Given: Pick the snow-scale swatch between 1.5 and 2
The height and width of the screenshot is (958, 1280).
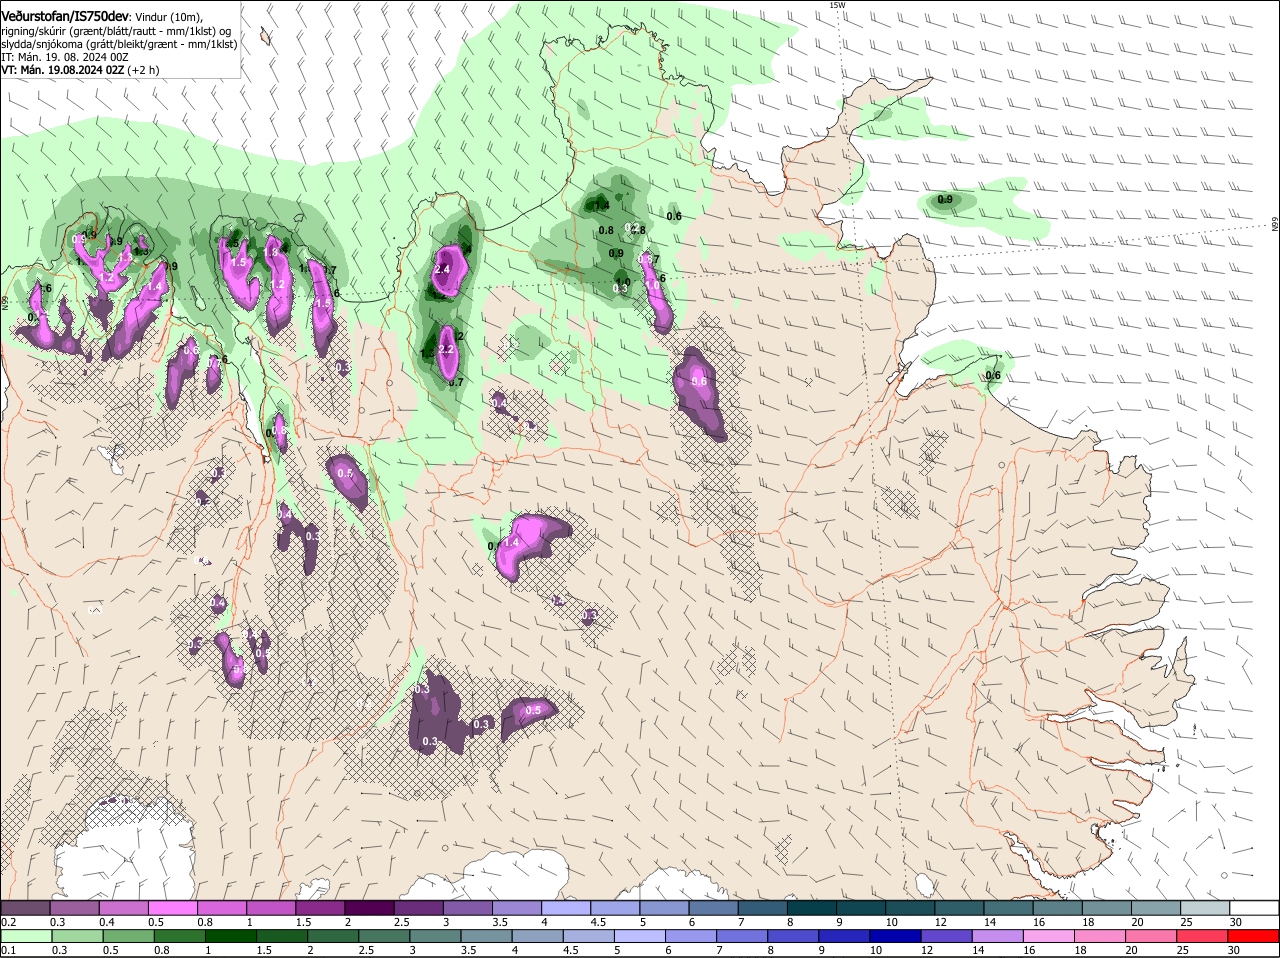Looking at the screenshot, I should pyautogui.click(x=321, y=907).
